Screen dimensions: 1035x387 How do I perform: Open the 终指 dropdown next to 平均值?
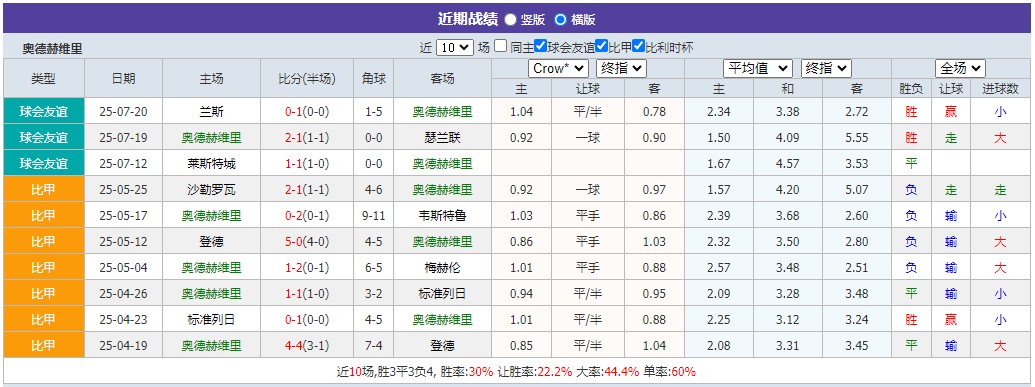click(x=826, y=68)
